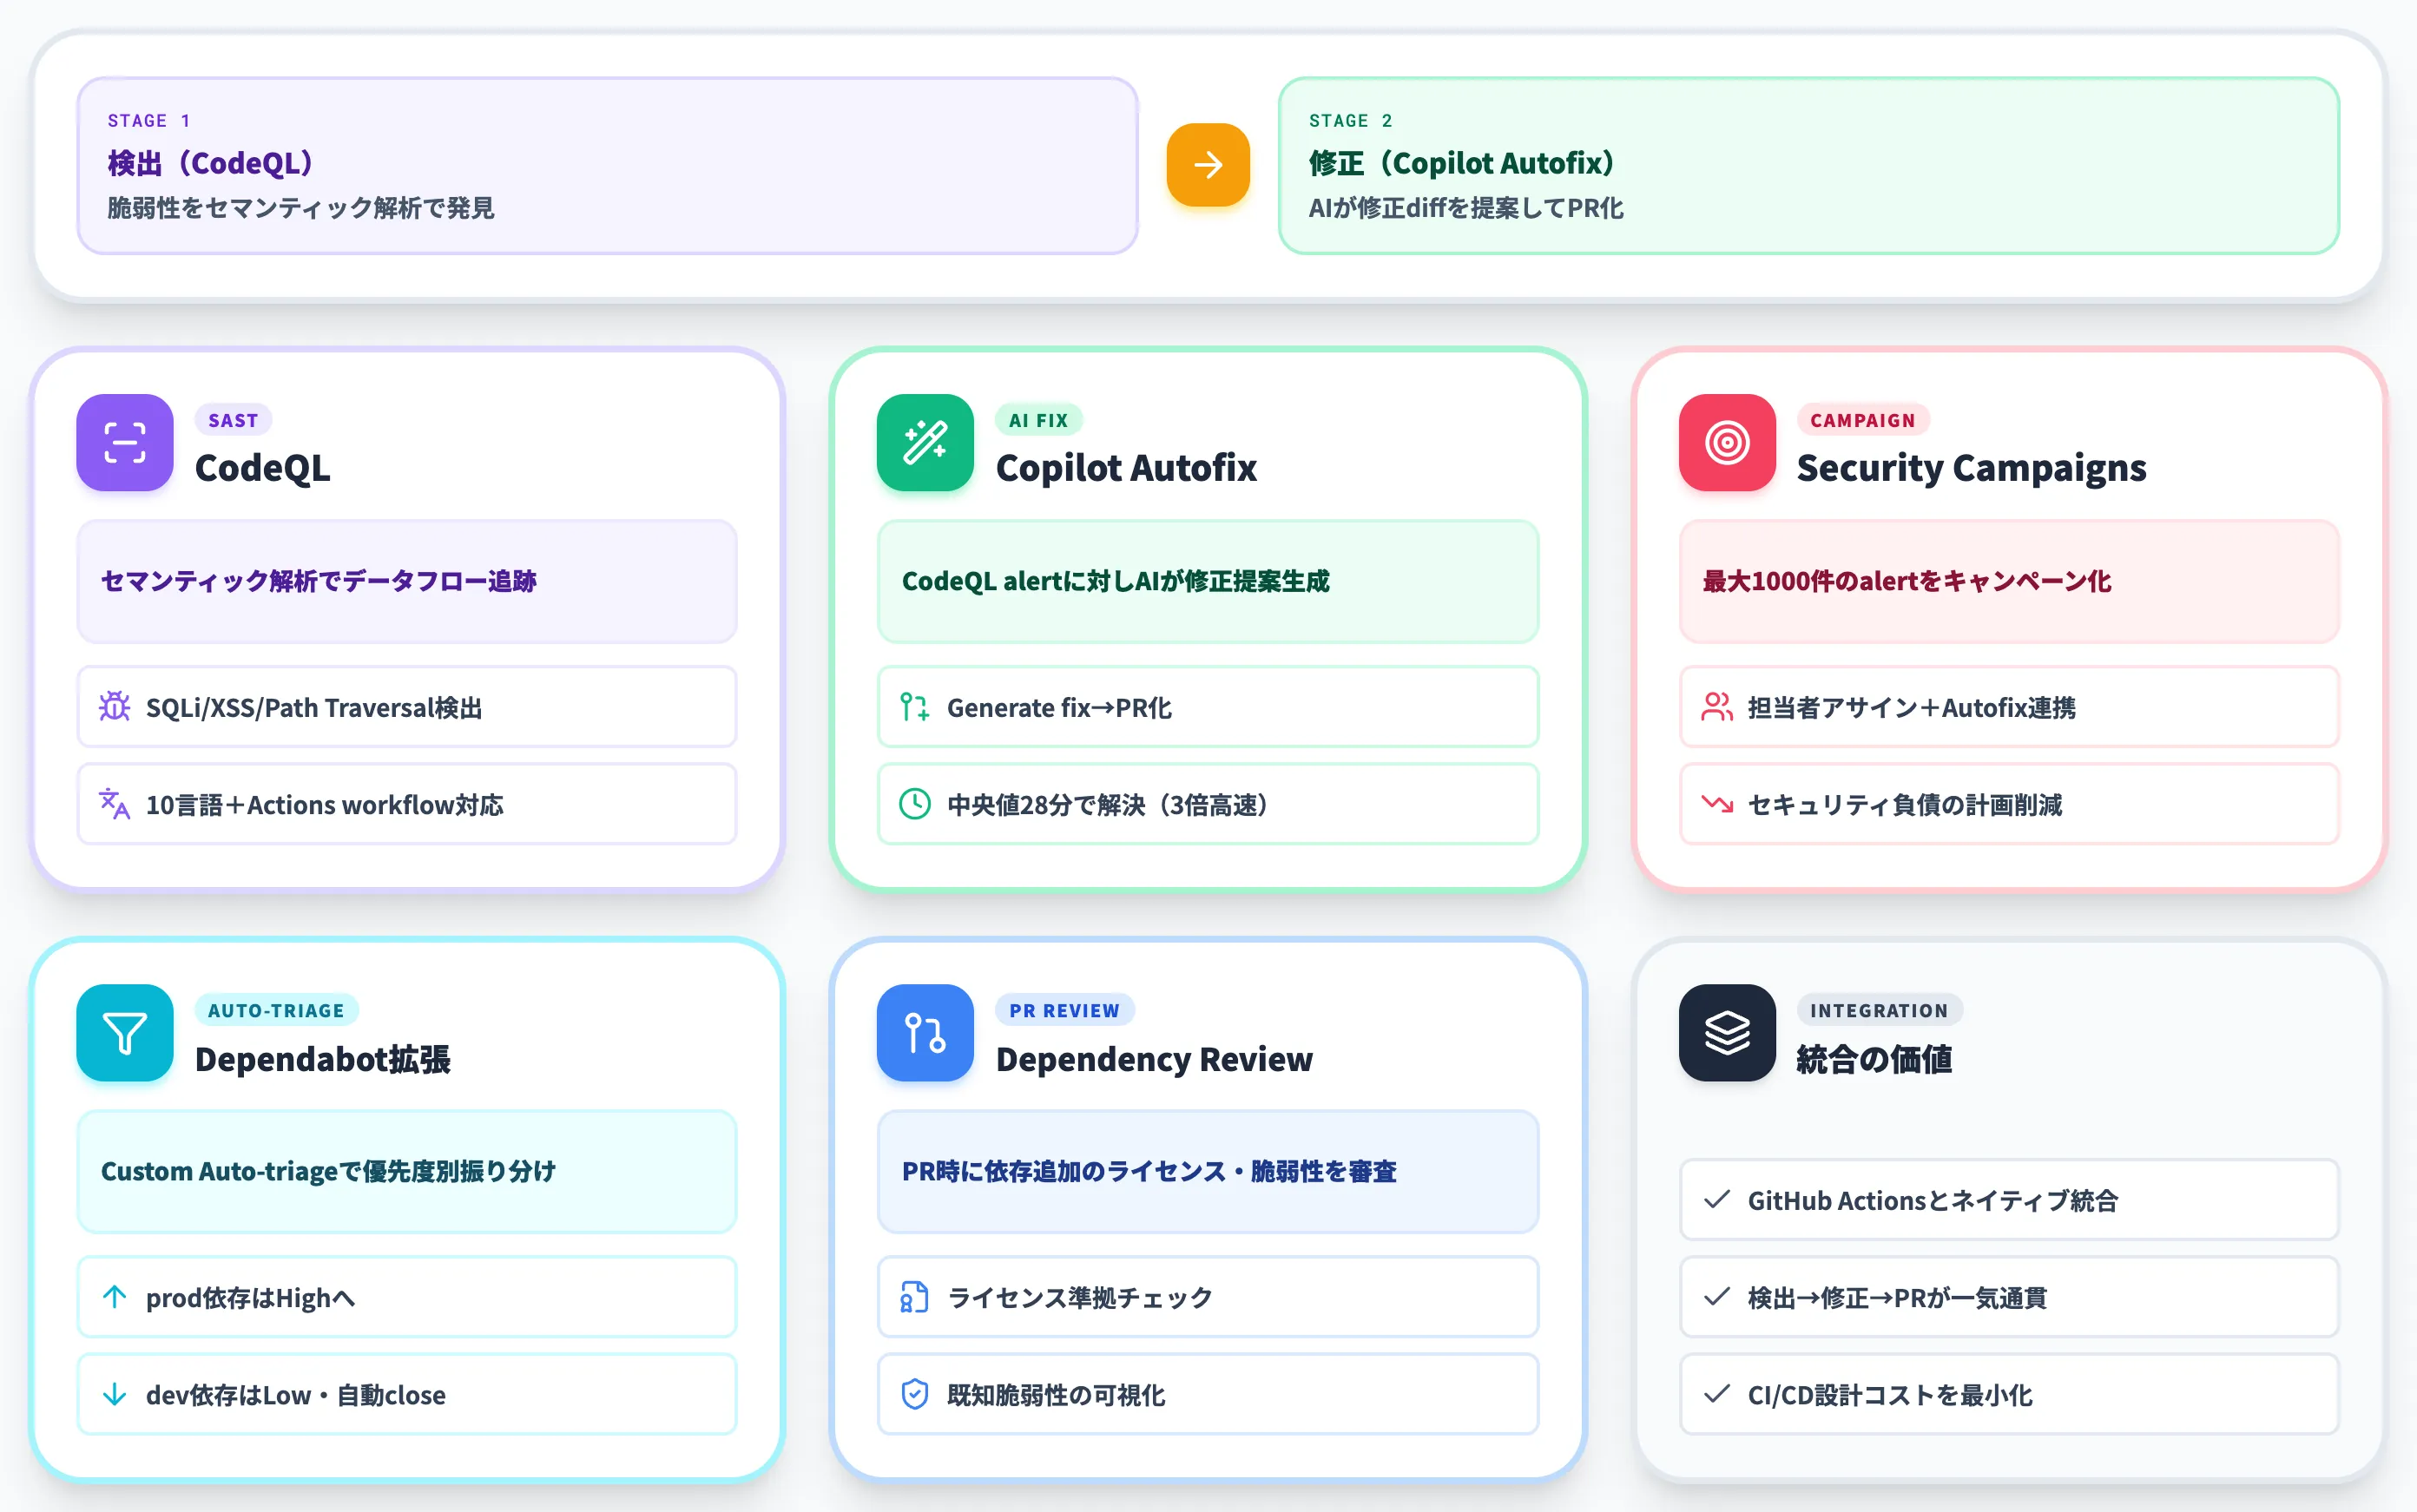This screenshot has height=1512, width=2417.
Task: Click the bug icon beside SQLi/XSS/Path Traversal検出
Action: pos(115,707)
